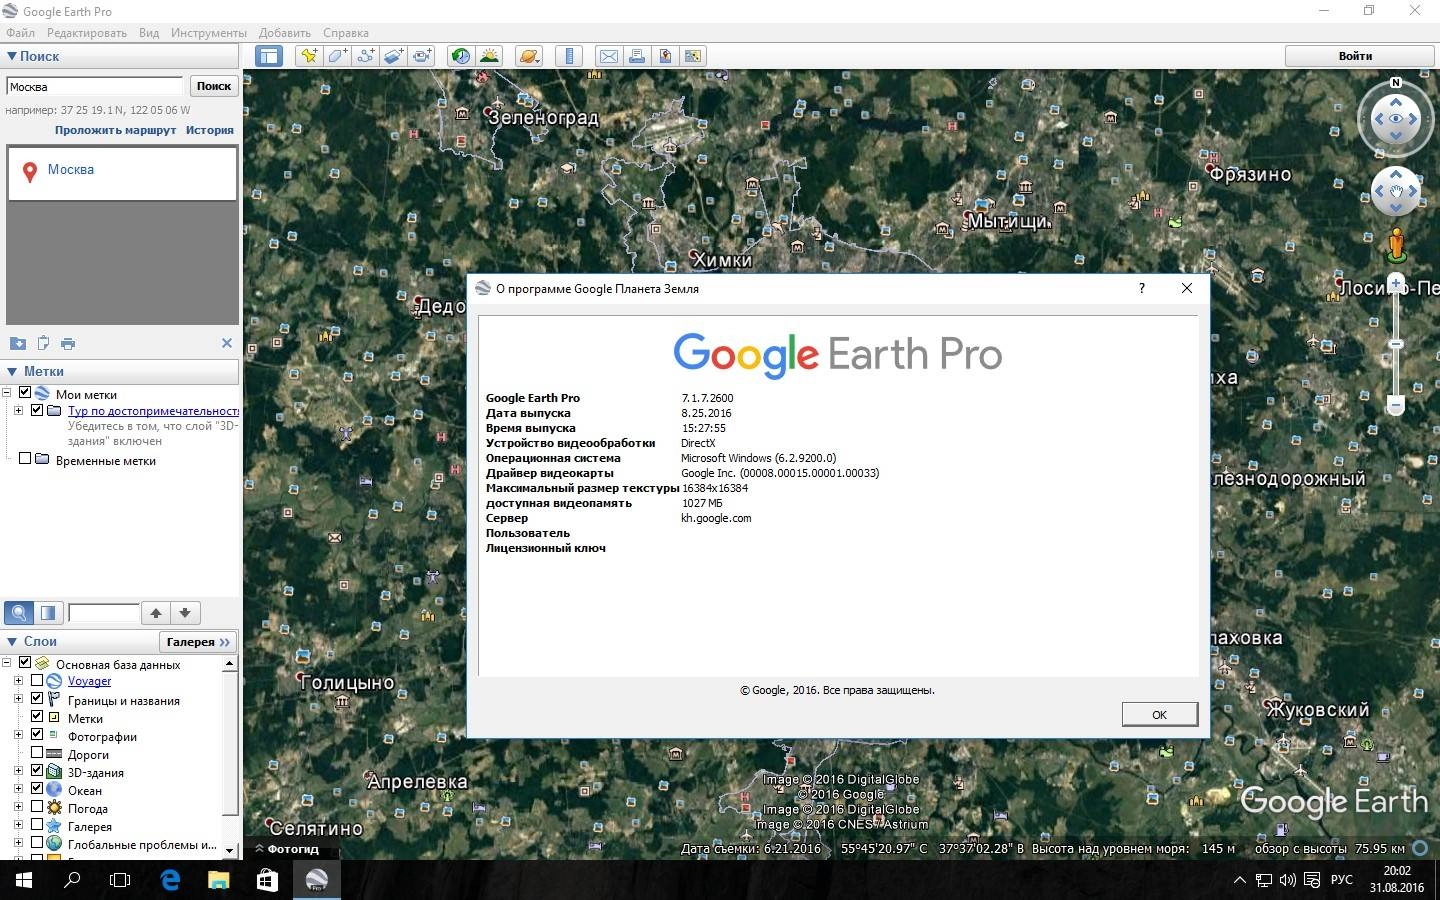Click the places search magnifier button
Image resolution: width=1440 pixels, height=900 pixels.
[19, 613]
